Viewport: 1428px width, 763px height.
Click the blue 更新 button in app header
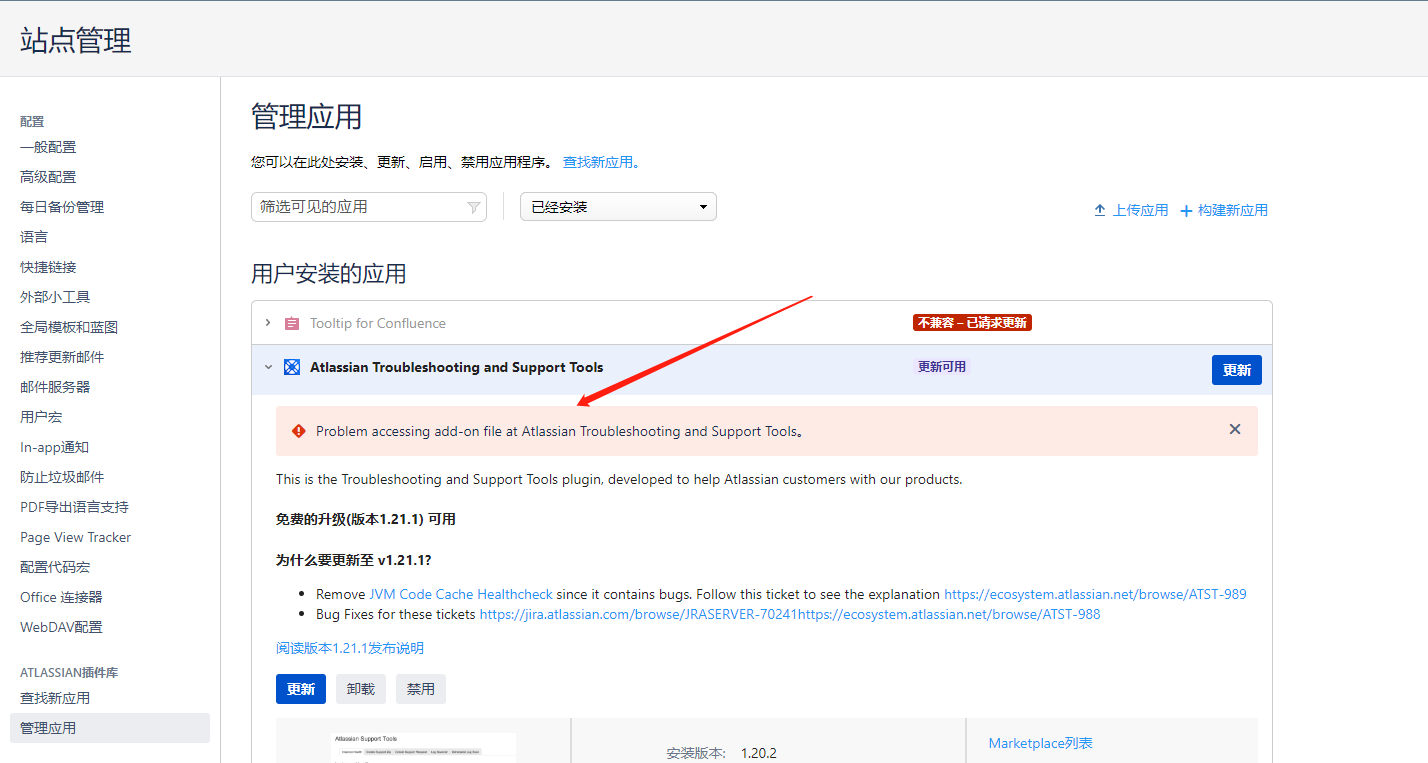tap(1236, 370)
